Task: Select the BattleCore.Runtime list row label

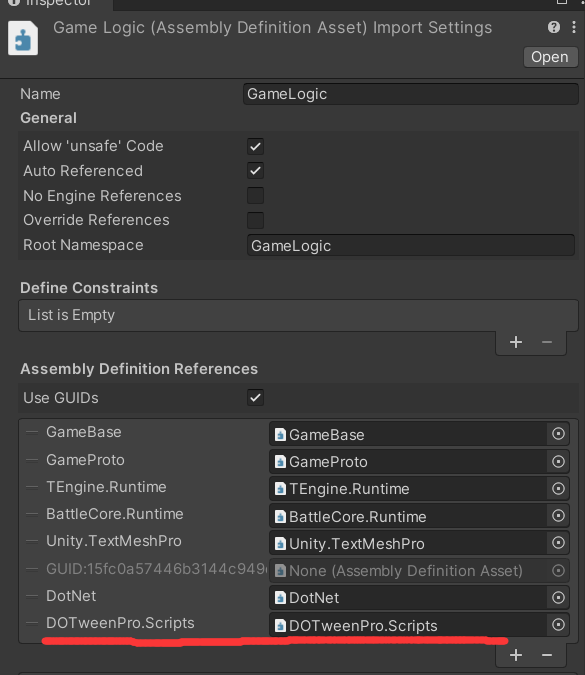Action: click(x=115, y=514)
